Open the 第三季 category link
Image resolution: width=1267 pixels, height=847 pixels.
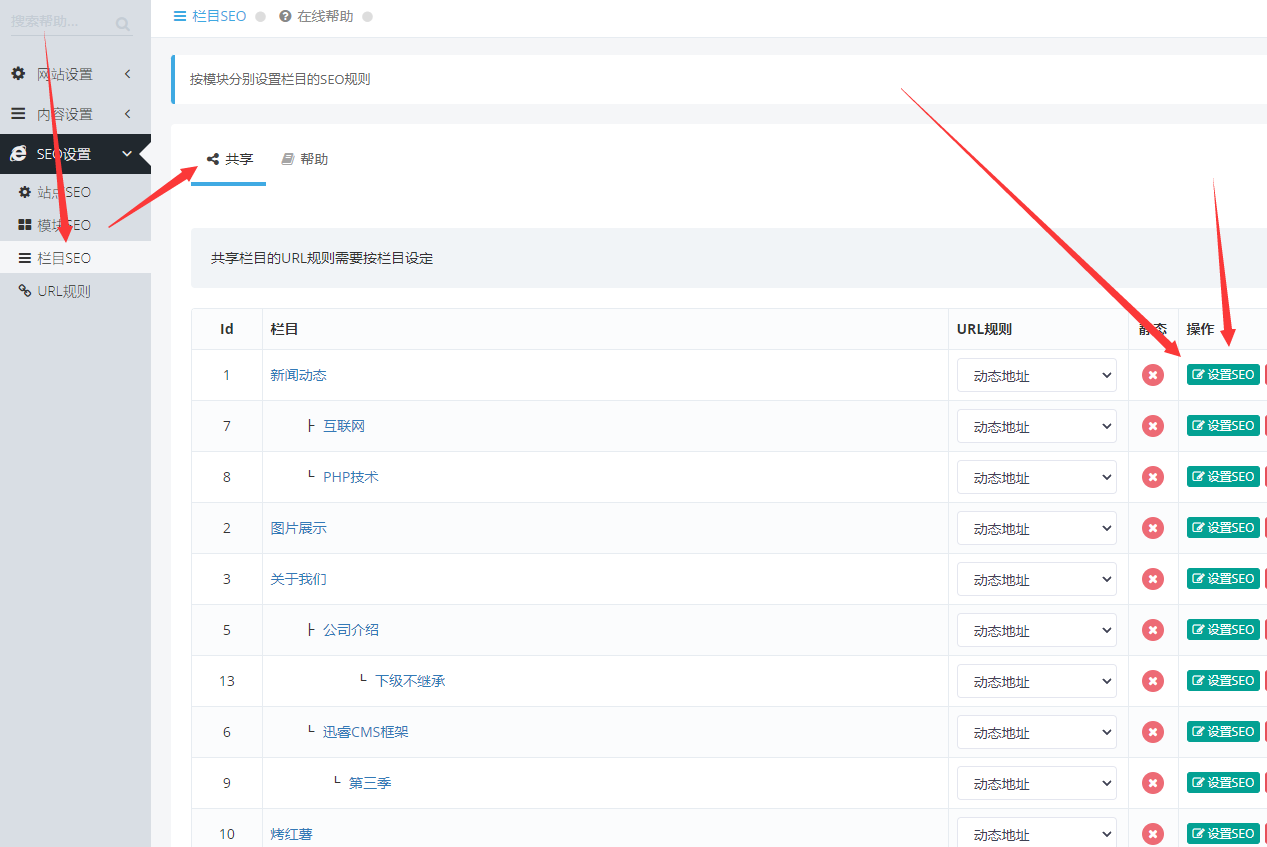coord(370,783)
